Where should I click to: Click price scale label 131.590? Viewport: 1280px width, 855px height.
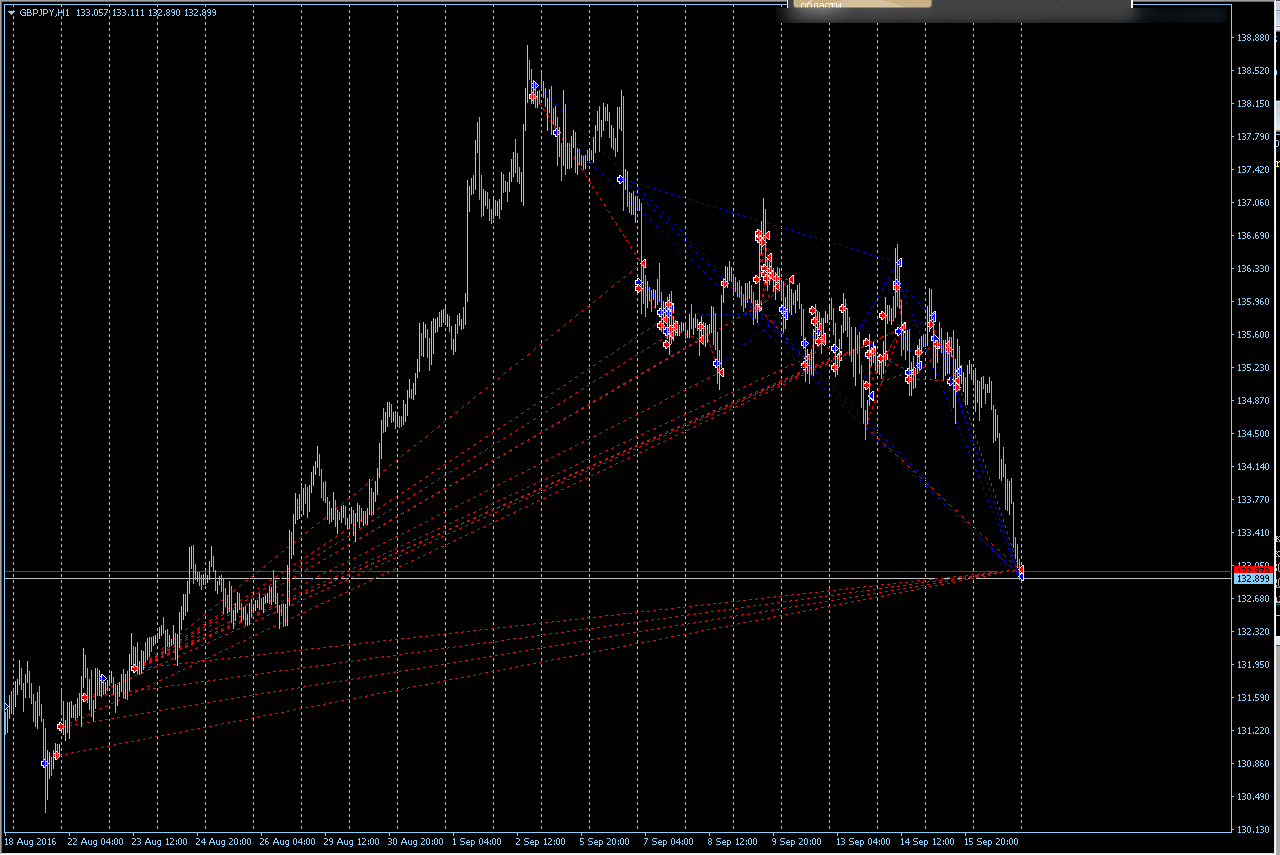1253,698
